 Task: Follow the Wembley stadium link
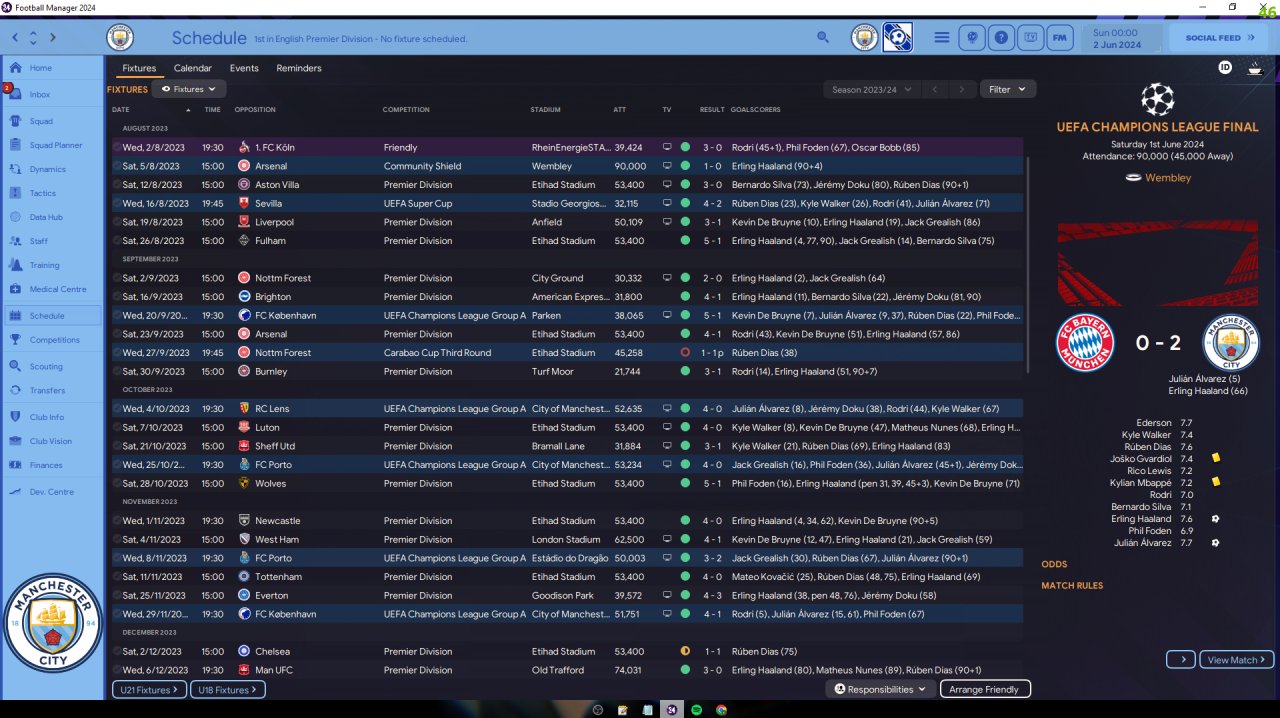pos(1168,178)
